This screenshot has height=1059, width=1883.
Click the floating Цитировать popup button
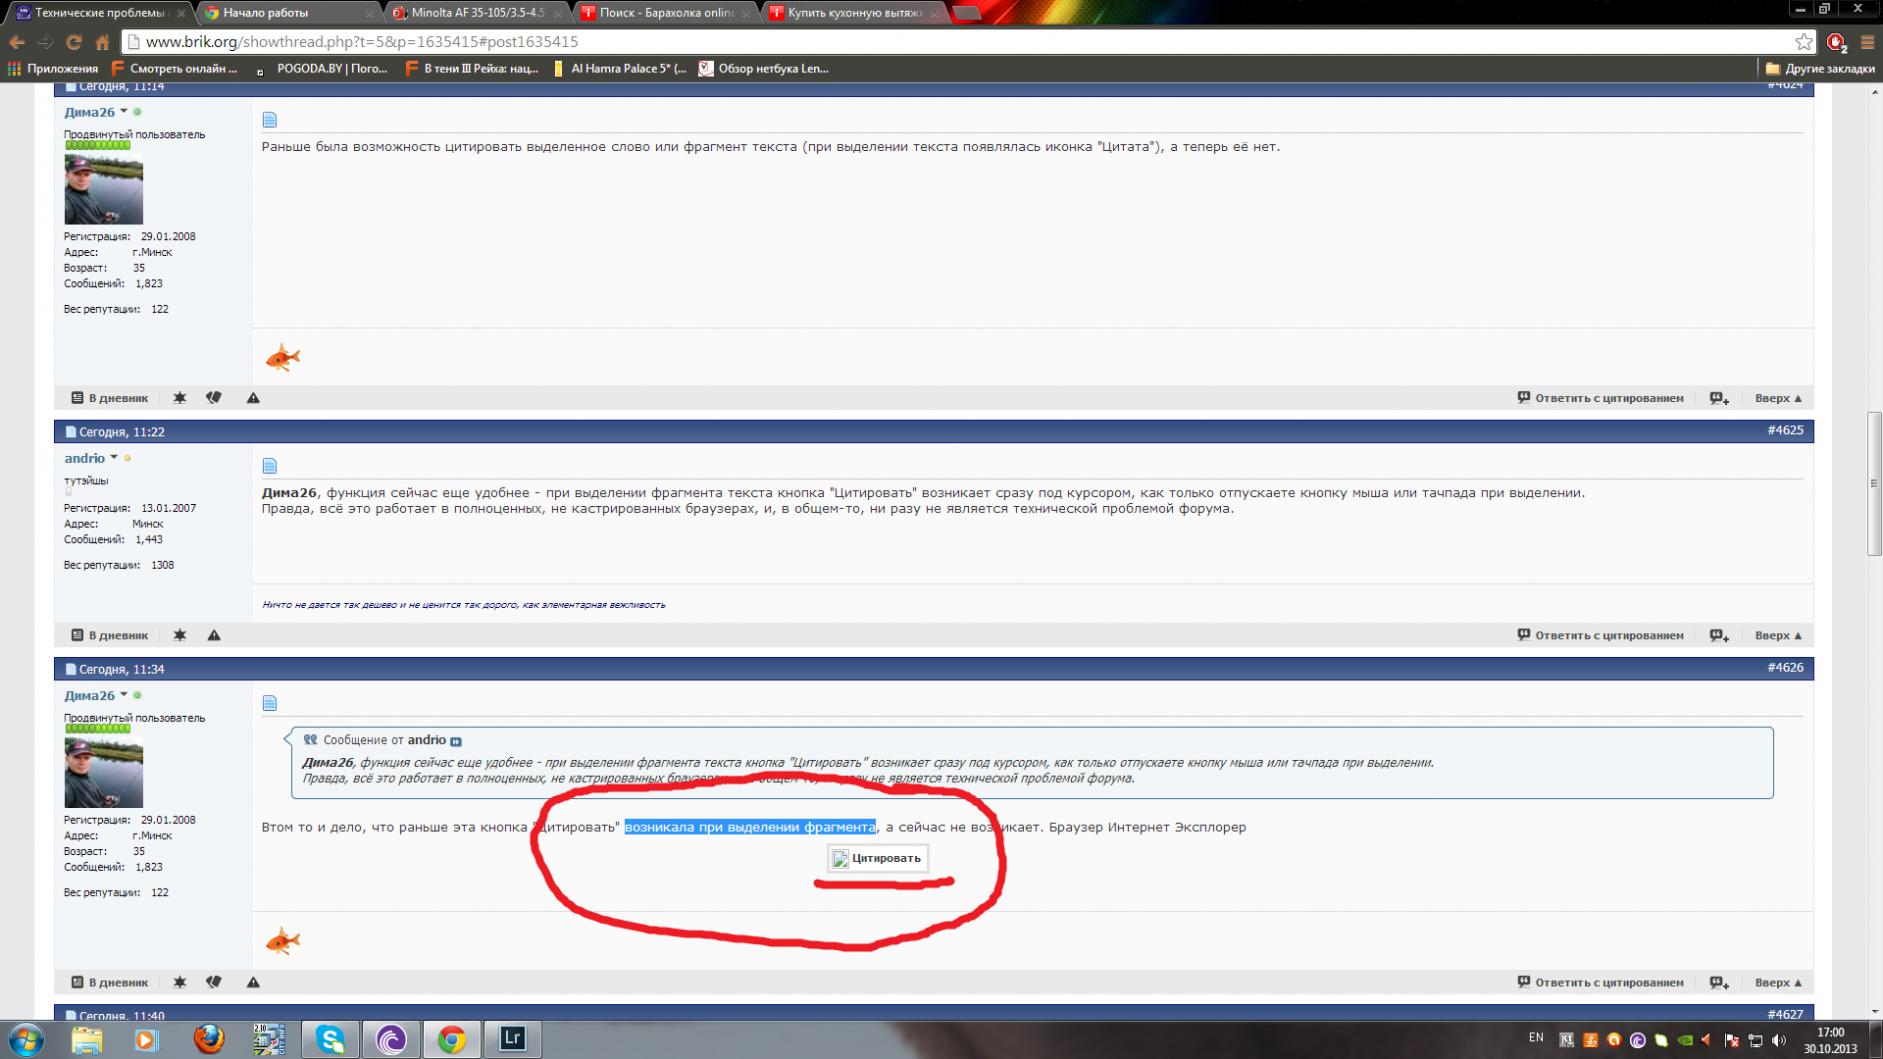[x=877, y=858]
